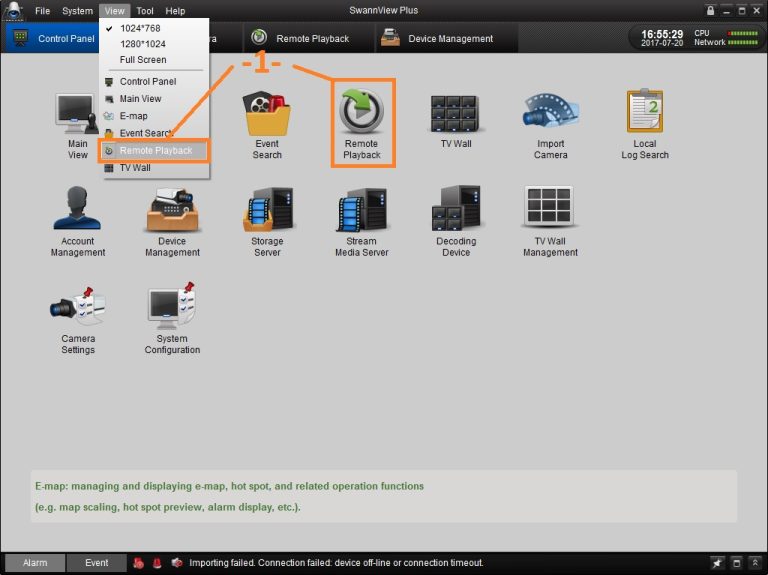This screenshot has width=768, height=575.
Task: Click the Alarm button in status bar
Action: [35, 563]
